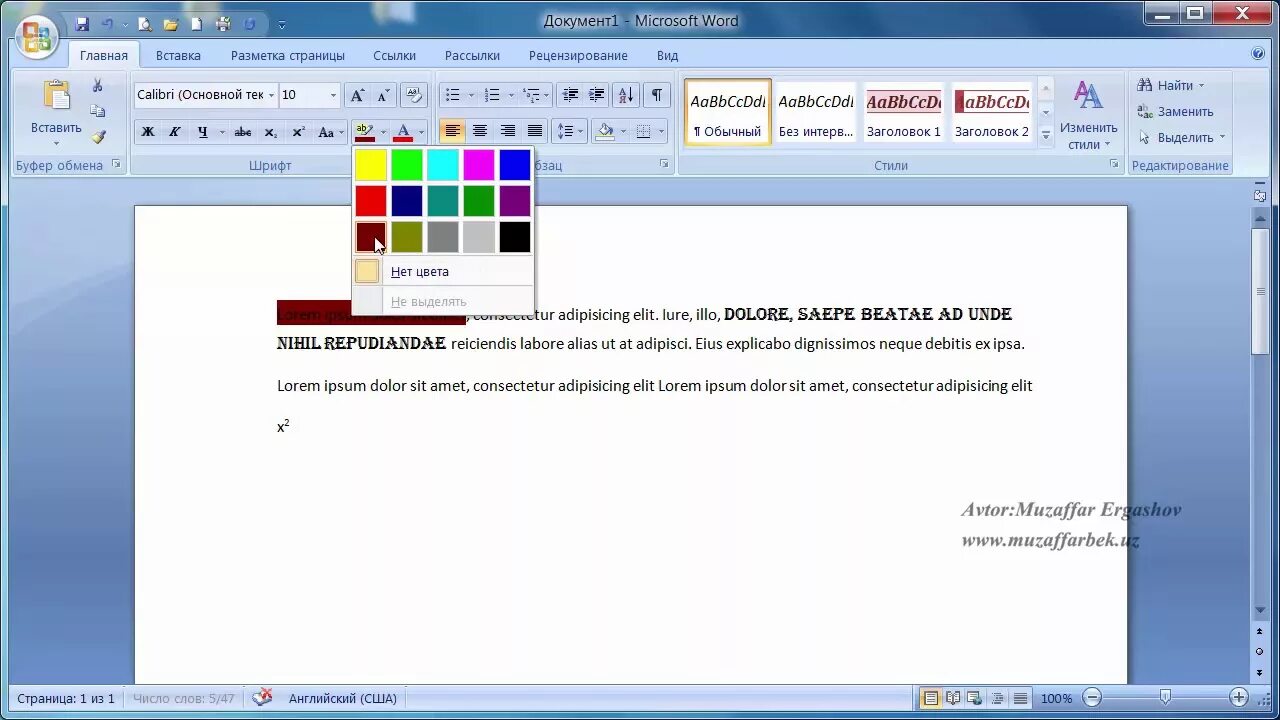Switch to Draft view in status bar
The width and height of the screenshot is (1280, 720).
point(1020,698)
